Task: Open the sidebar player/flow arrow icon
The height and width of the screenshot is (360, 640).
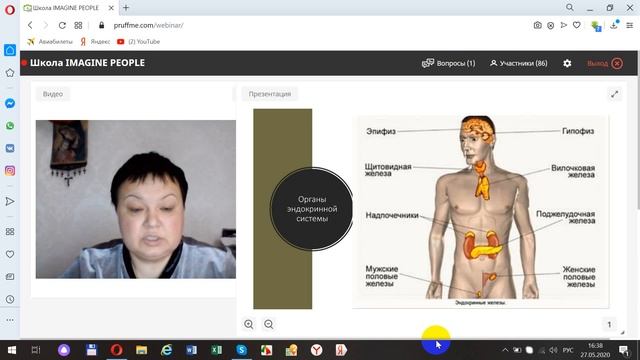Action: click(x=10, y=201)
